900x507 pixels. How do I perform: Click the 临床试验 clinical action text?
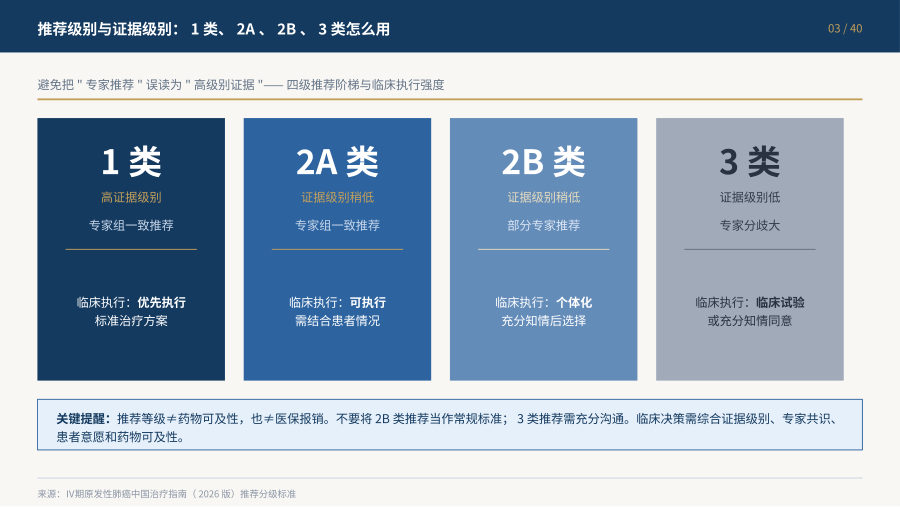click(780, 302)
